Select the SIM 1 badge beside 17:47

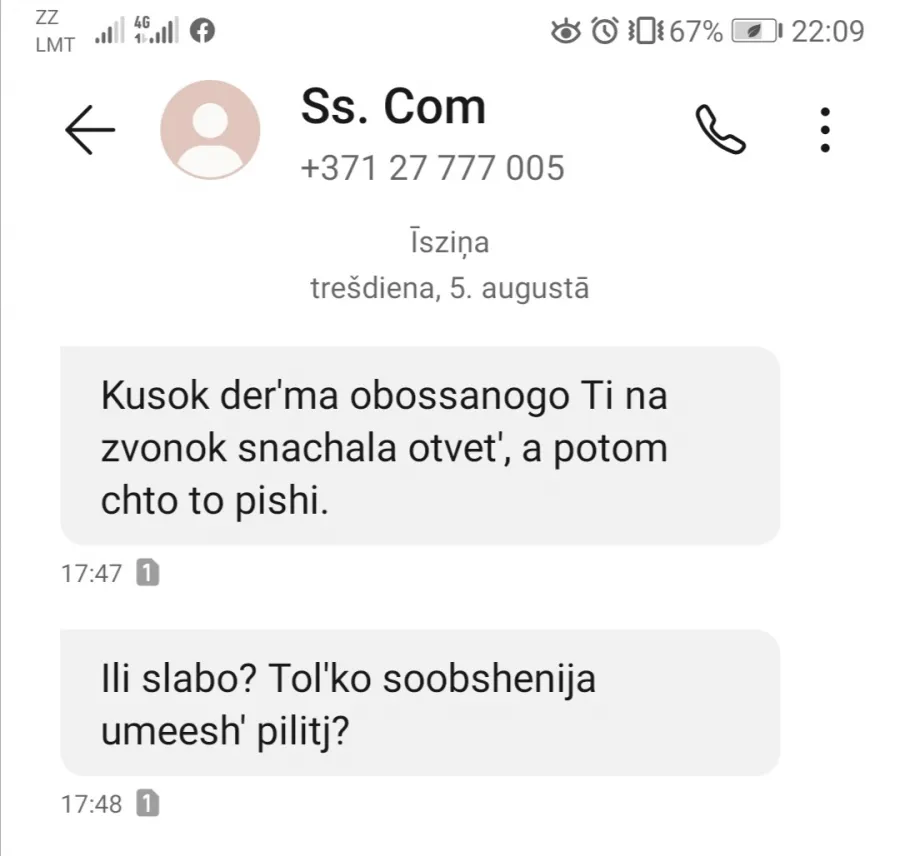click(148, 572)
